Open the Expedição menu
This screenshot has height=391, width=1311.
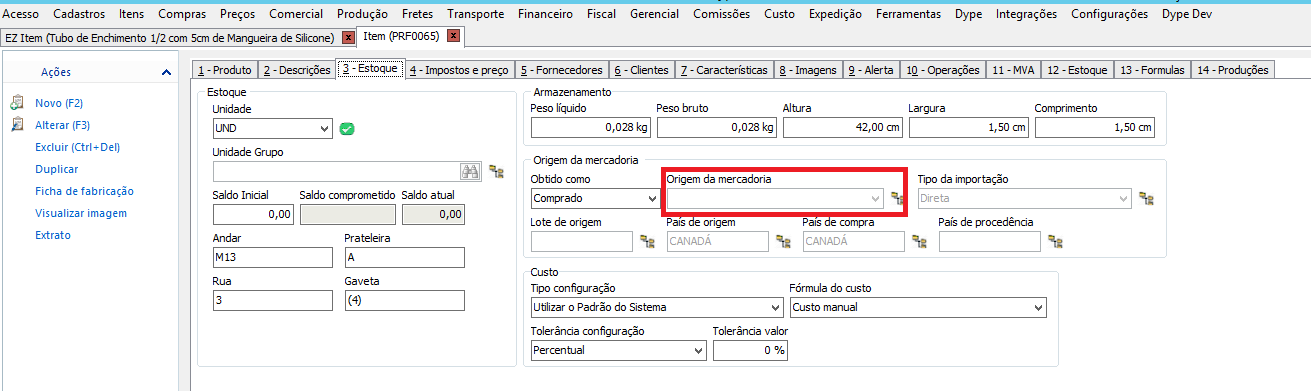pos(836,14)
